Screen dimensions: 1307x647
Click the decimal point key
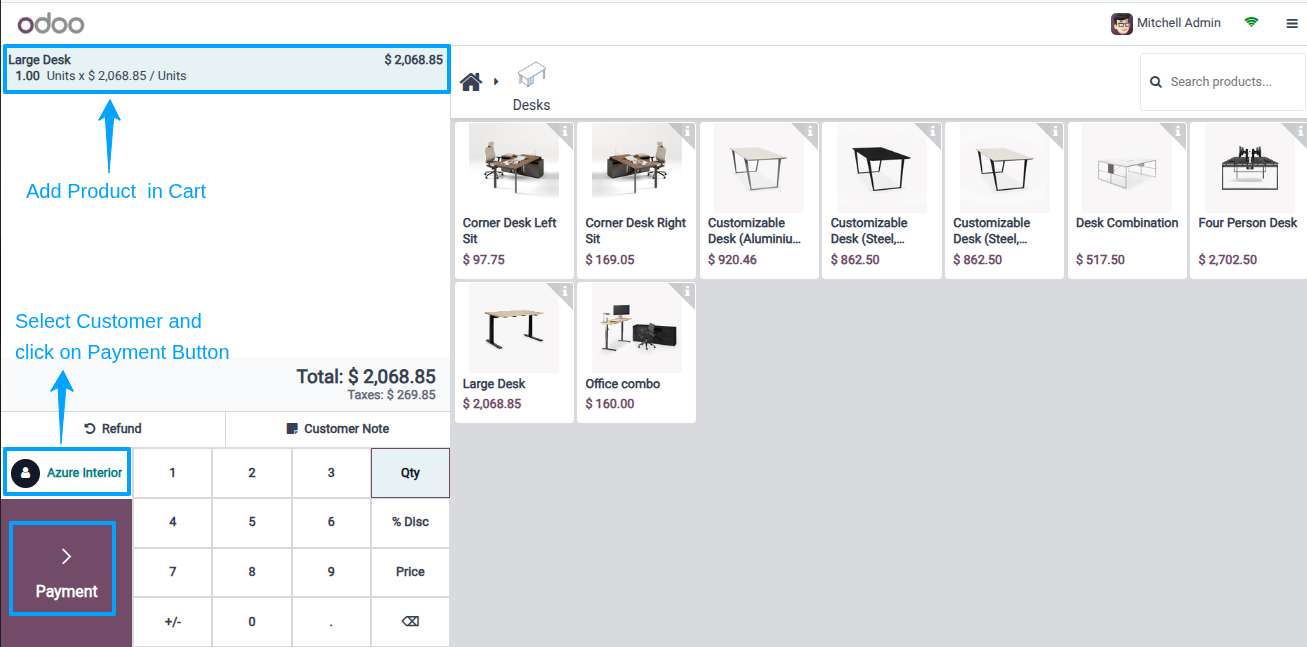coord(331,622)
